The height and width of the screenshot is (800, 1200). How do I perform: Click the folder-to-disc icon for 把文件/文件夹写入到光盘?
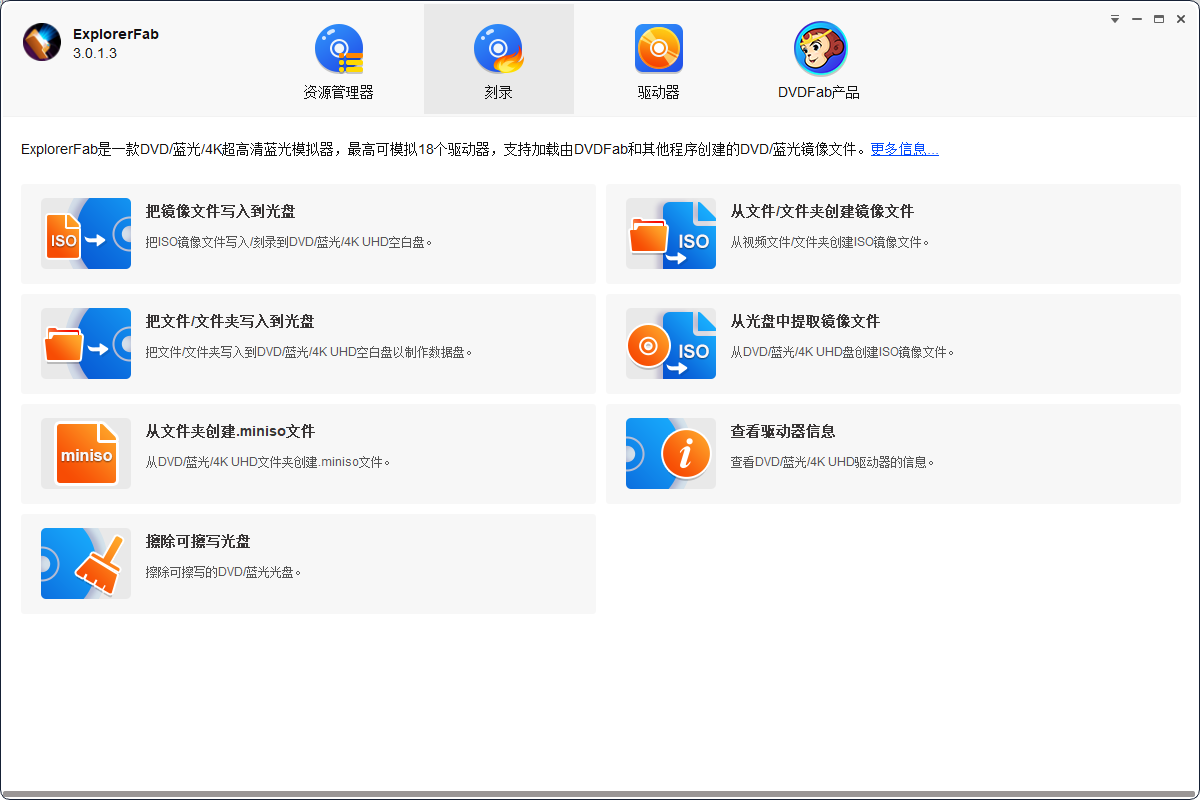coord(86,344)
